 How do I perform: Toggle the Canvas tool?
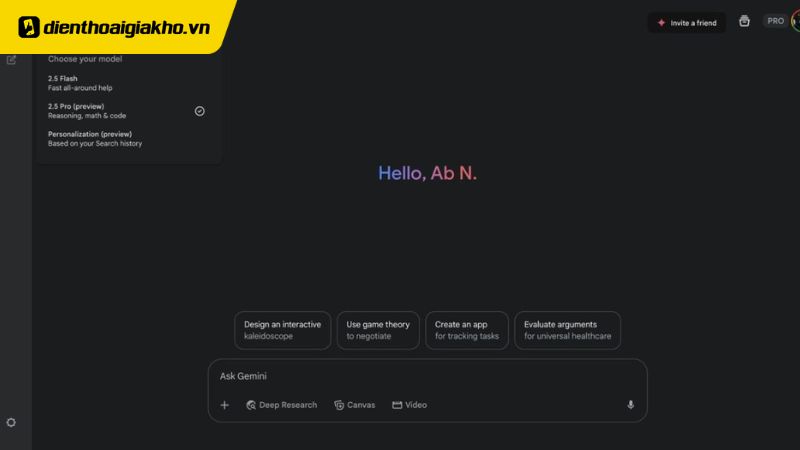pos(355,405)
